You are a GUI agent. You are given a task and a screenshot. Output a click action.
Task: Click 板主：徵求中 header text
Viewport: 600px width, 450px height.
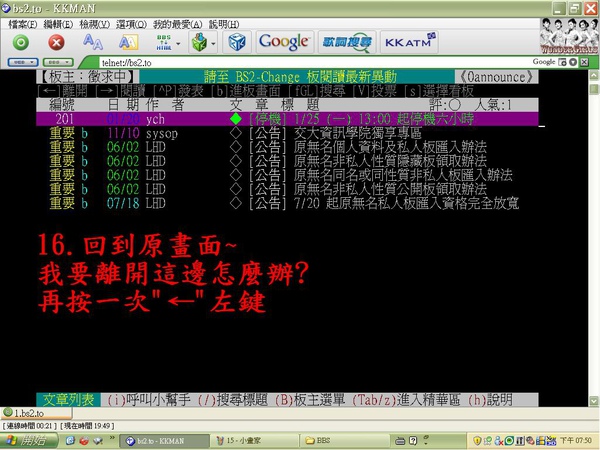[x=88, y=77]
